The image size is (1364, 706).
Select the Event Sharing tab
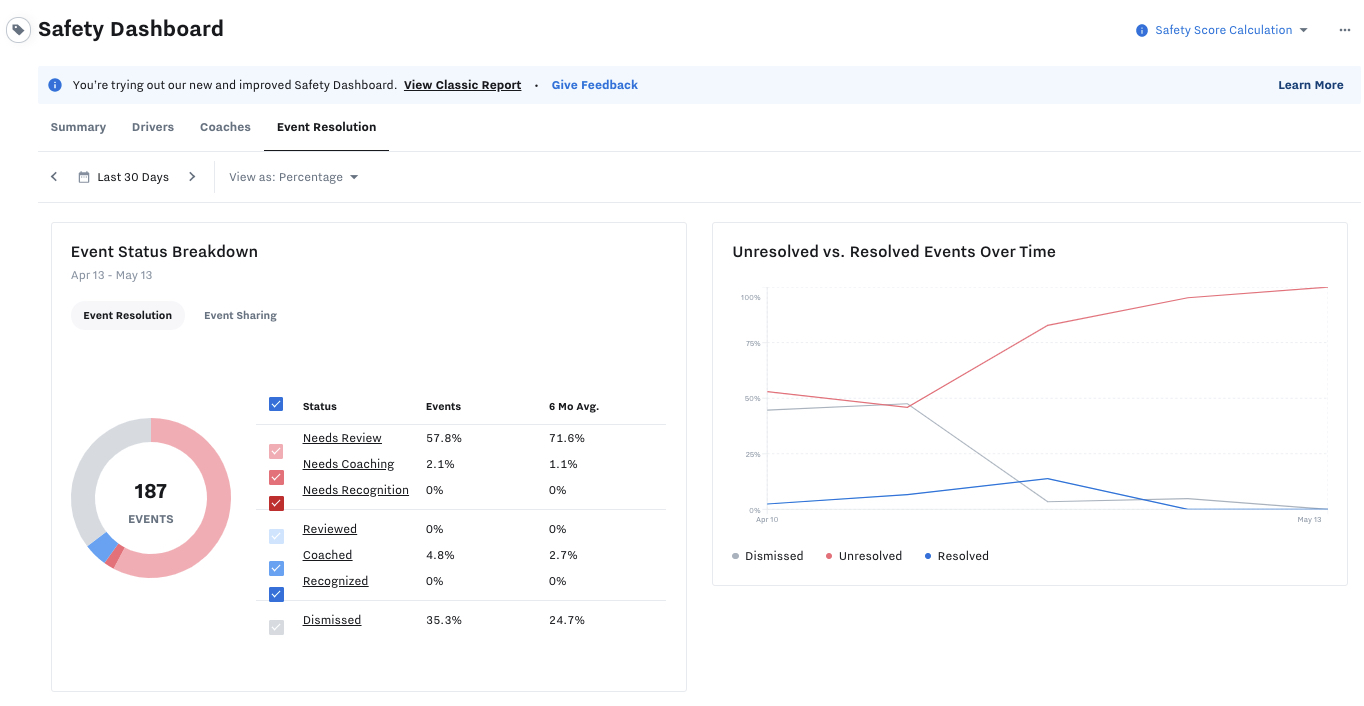[x=240, y=315]
